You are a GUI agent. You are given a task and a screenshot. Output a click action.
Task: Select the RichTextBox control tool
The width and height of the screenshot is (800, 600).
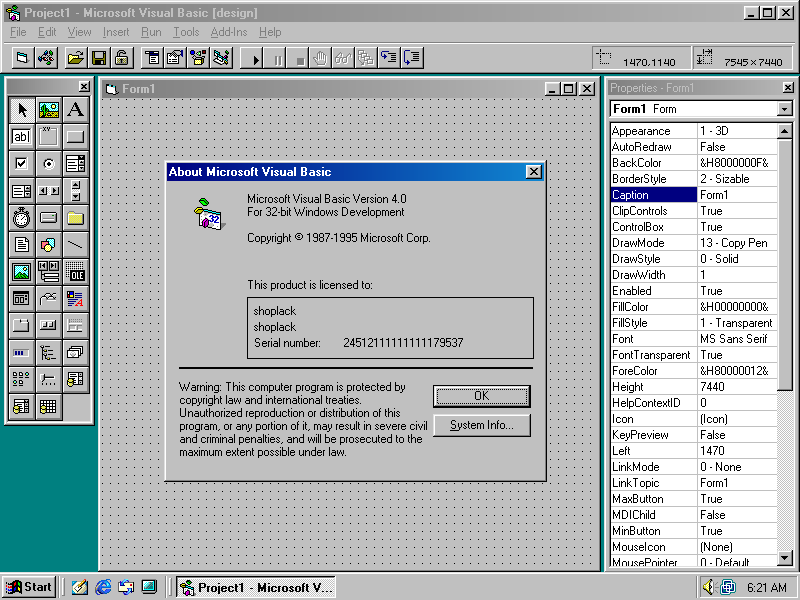click(76, 299)
